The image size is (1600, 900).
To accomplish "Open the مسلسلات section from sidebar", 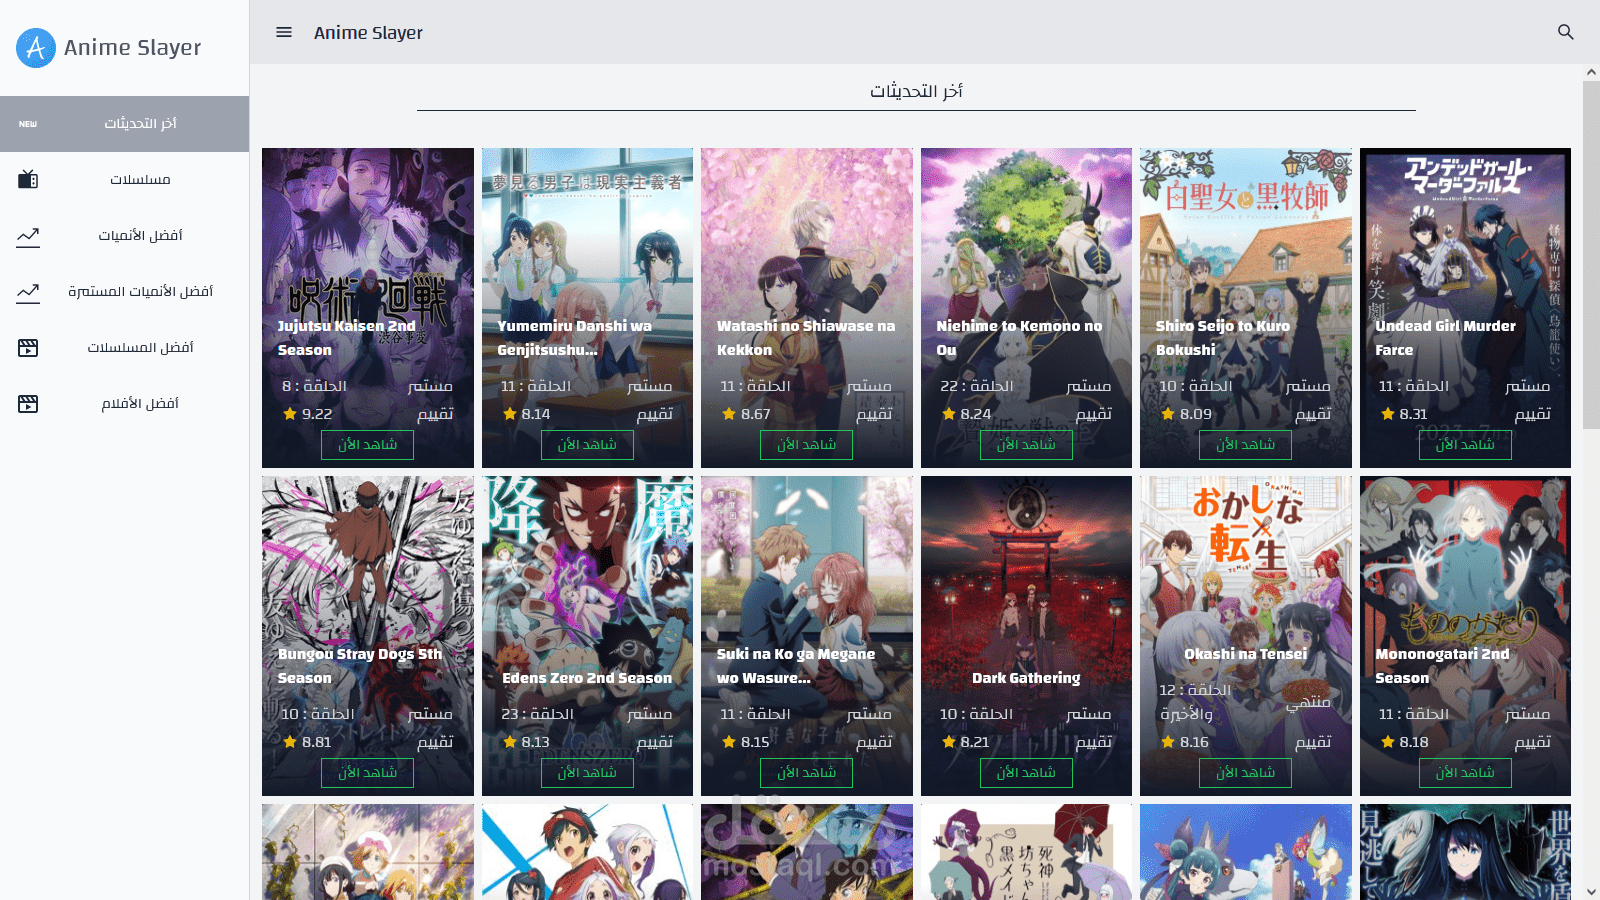I will coord(139,178).
